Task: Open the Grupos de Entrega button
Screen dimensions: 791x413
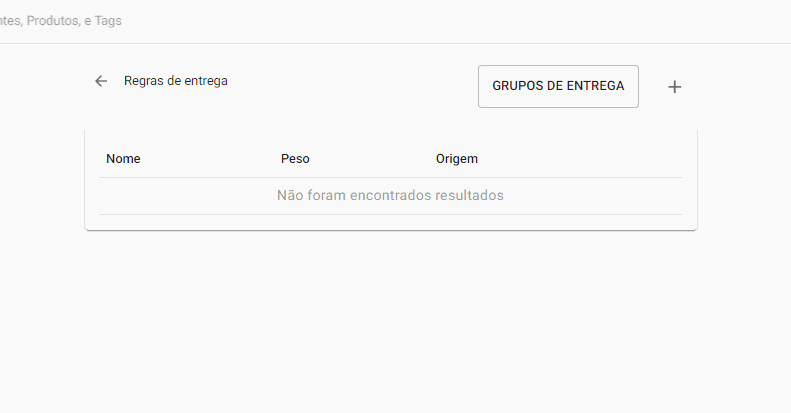Action: pos(558,87)
